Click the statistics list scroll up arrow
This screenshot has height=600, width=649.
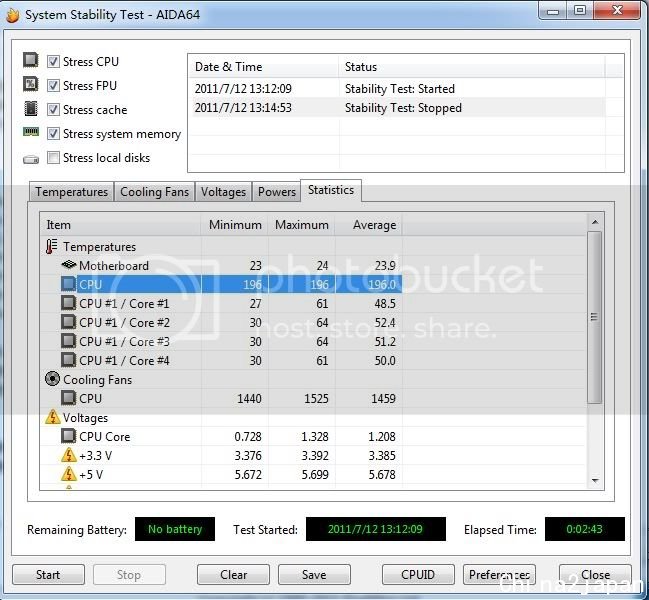[x=595, y=222]
